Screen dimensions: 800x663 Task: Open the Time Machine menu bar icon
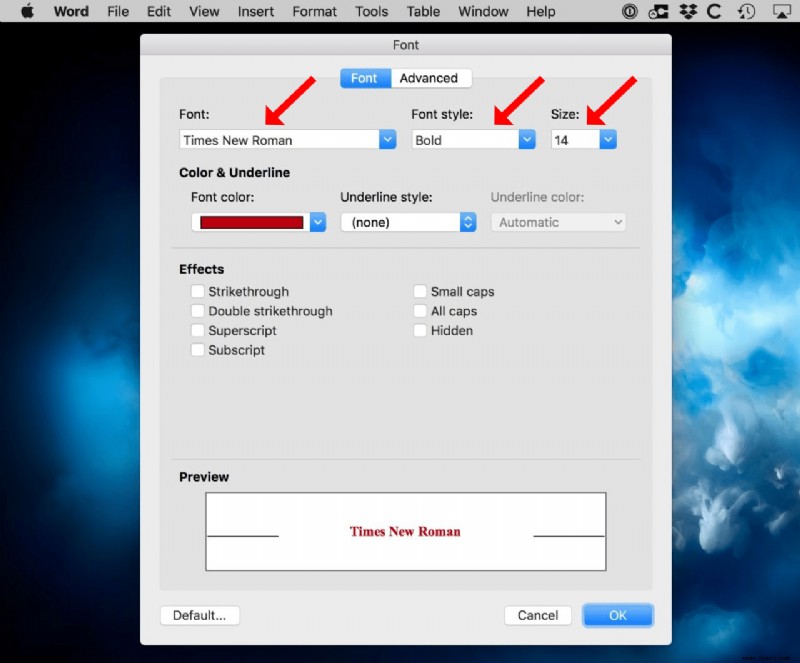(746, 11)
